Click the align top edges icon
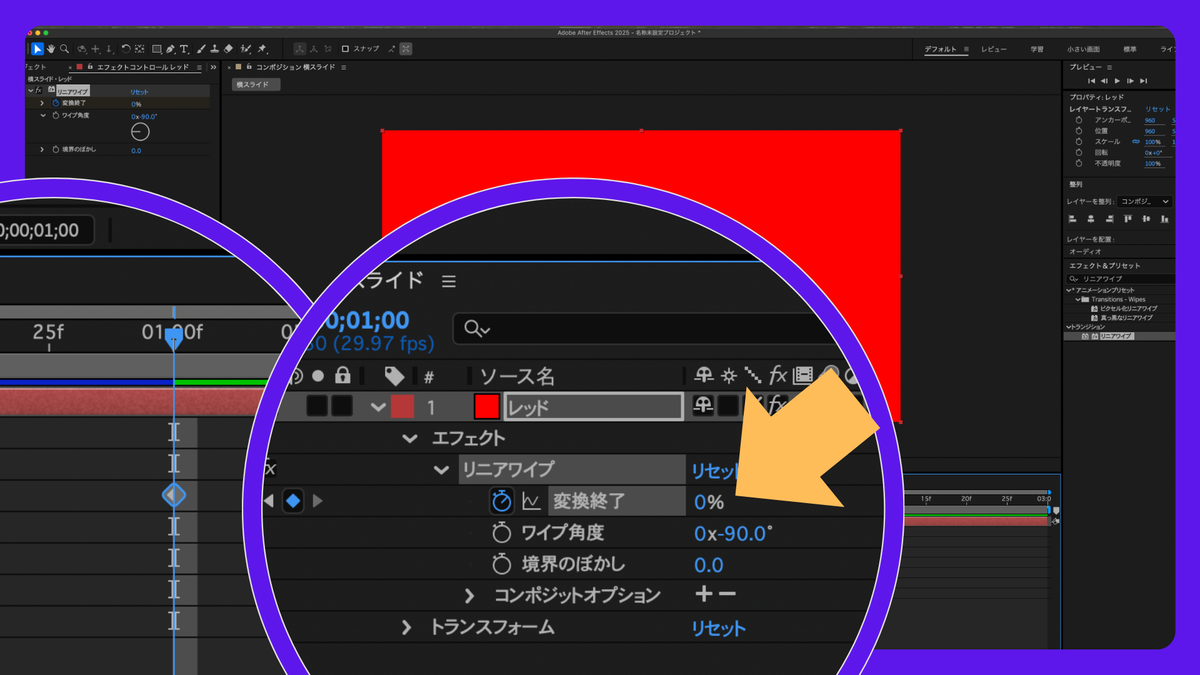This screenshot has height=675, width=1200. click(x=1128, y=218)
